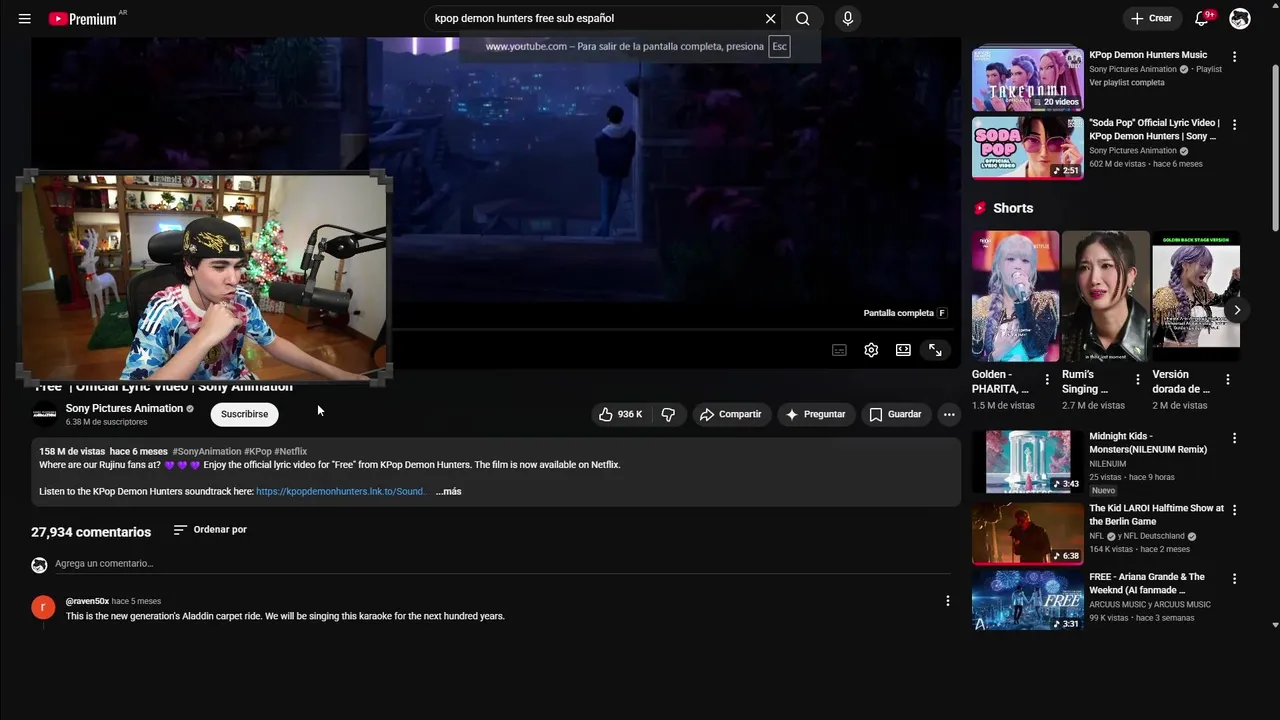Open title "Soda Pop" Official Lyric Video
This screenshot has width=1280, height=720.
click(1154, 130)
